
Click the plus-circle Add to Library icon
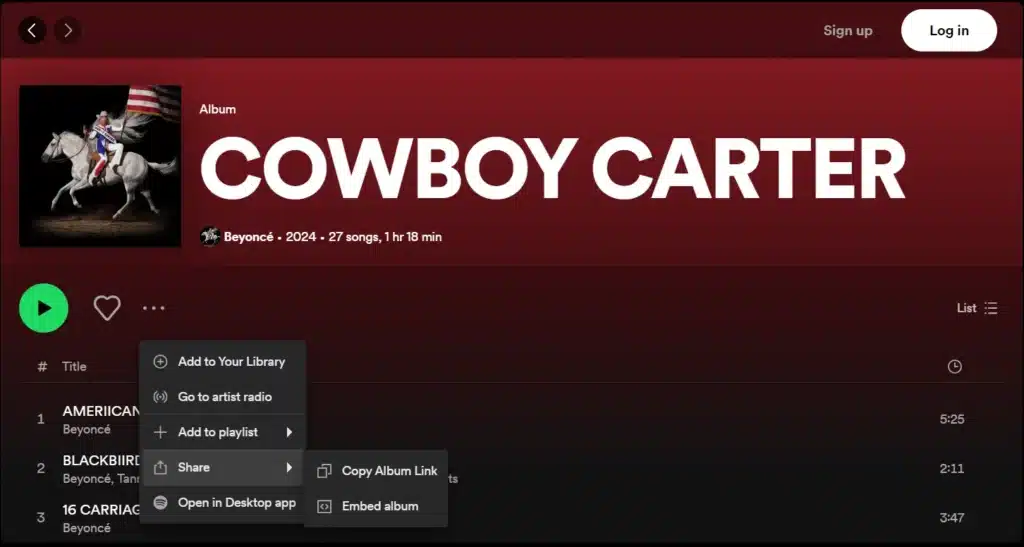pos(160,362)
